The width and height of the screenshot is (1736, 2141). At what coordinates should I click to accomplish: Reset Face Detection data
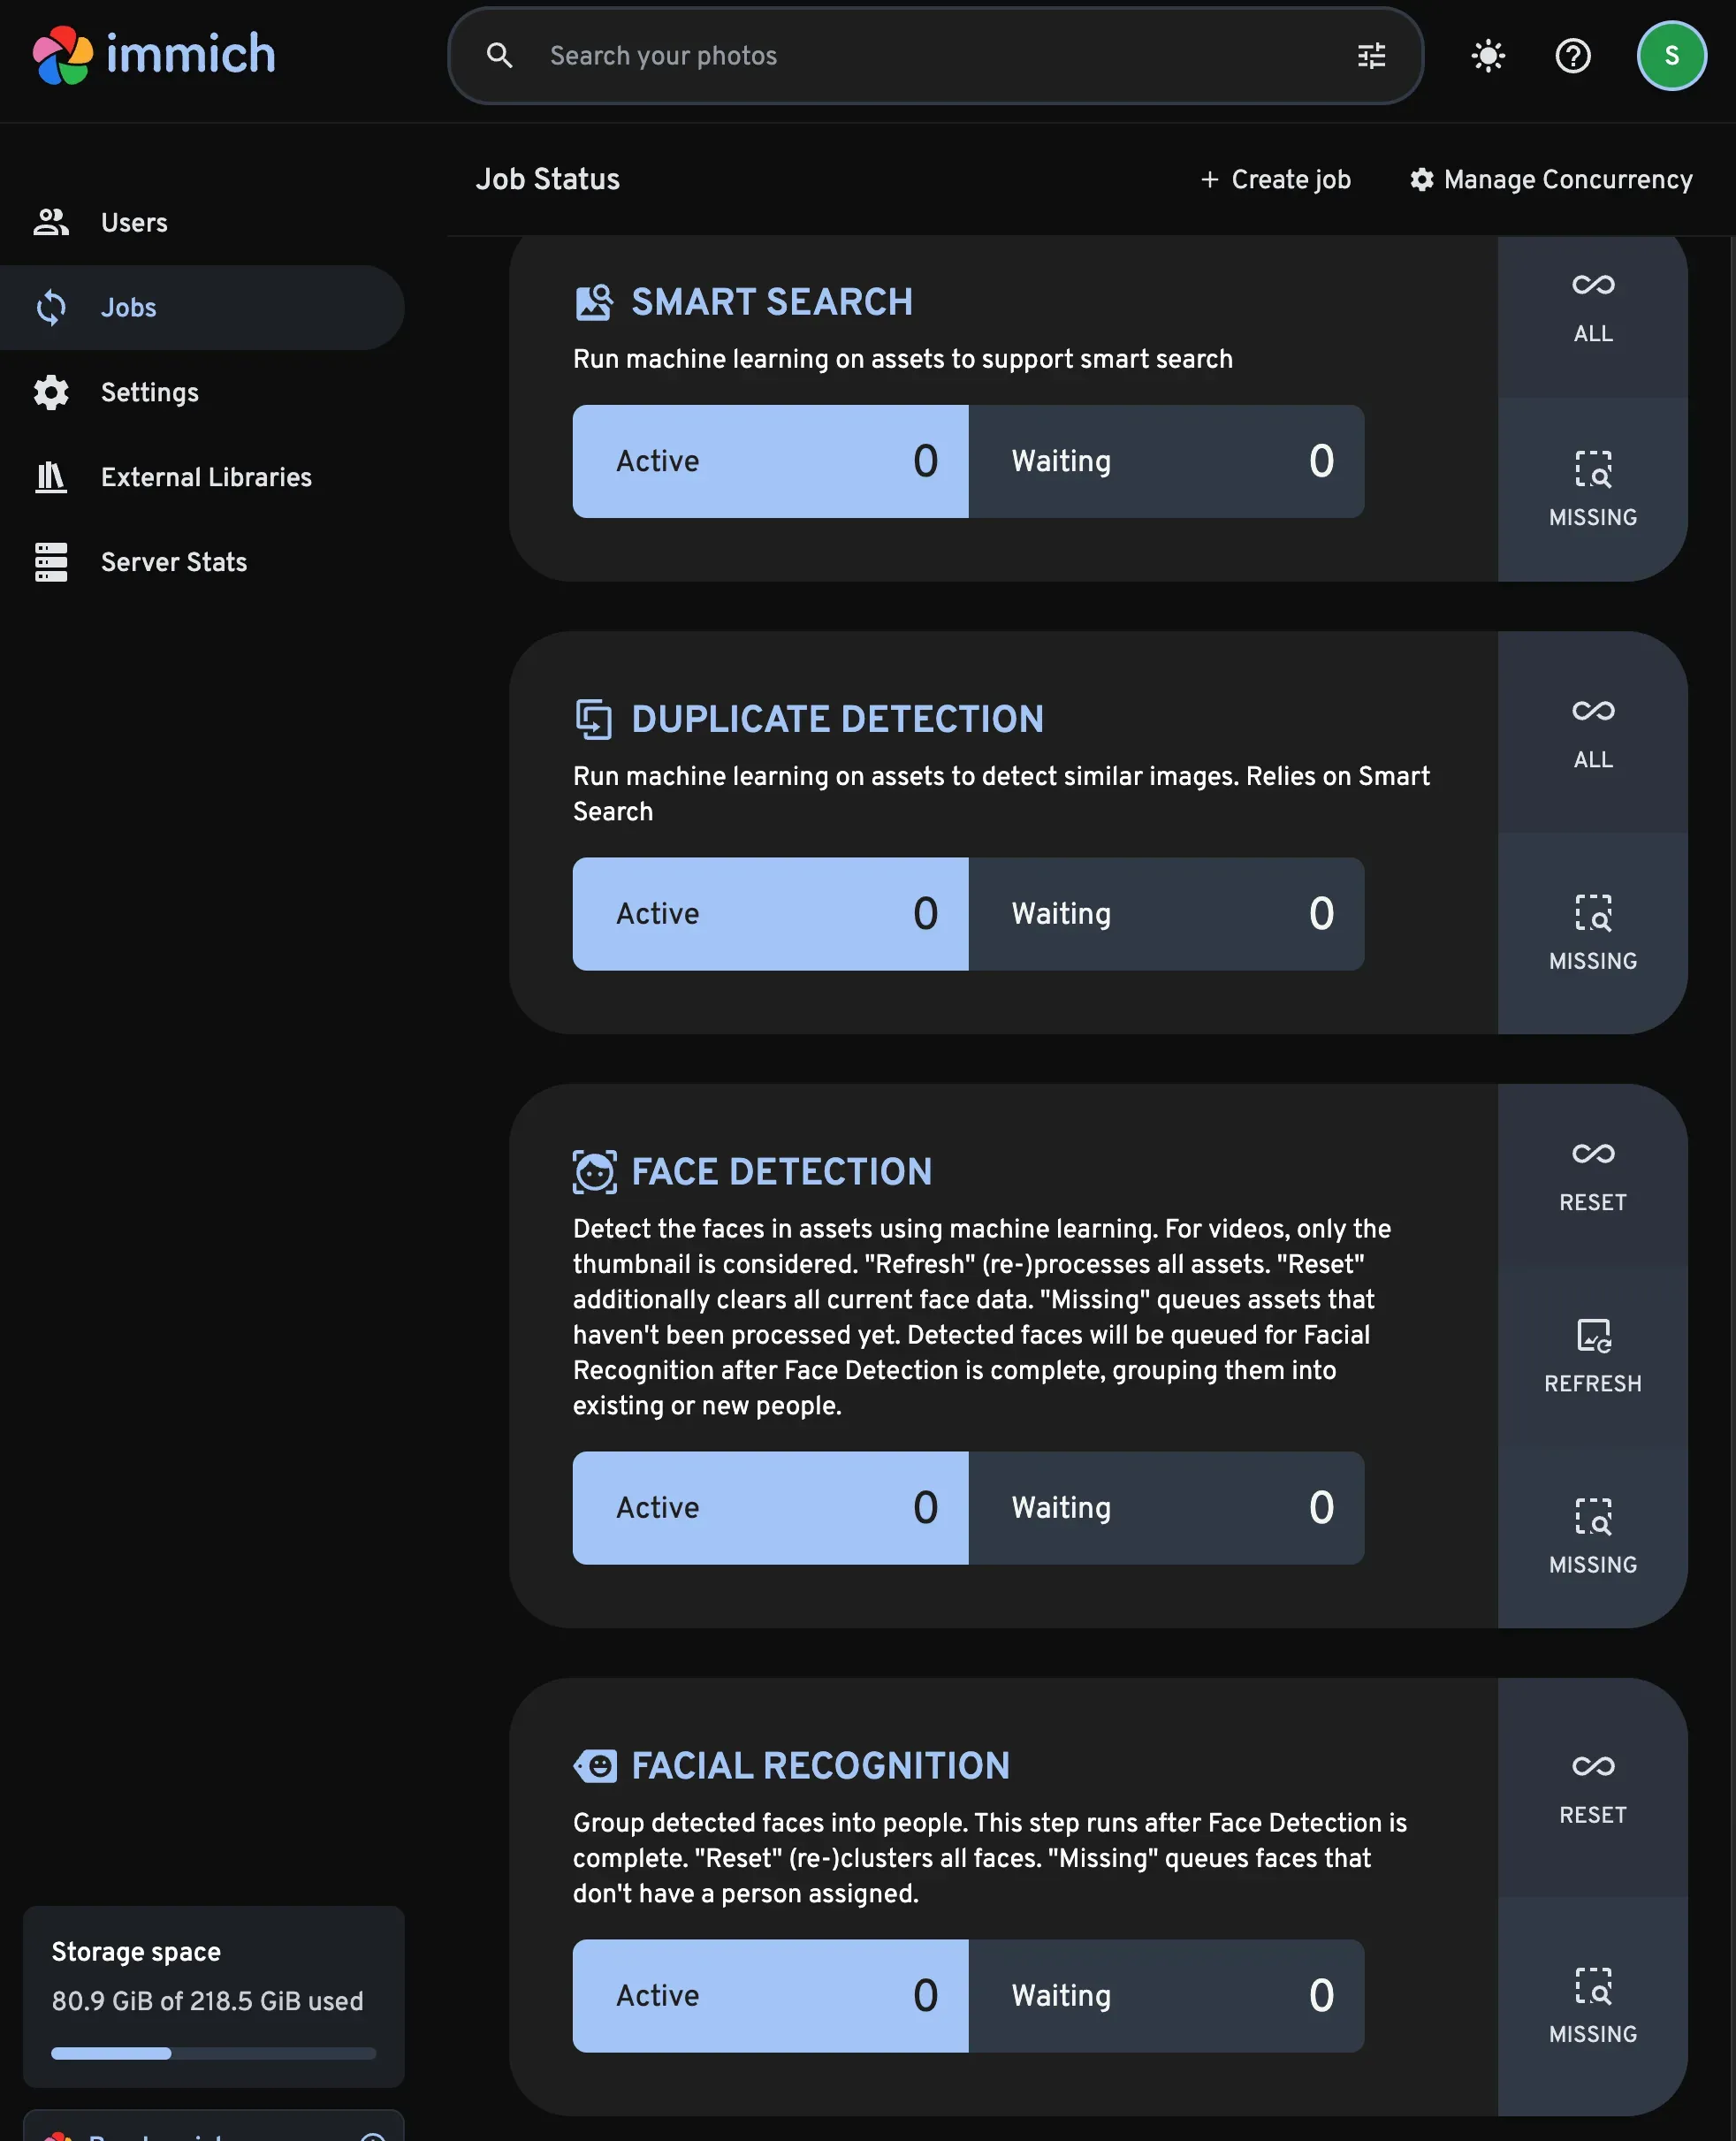(x=1592, y=1176)
